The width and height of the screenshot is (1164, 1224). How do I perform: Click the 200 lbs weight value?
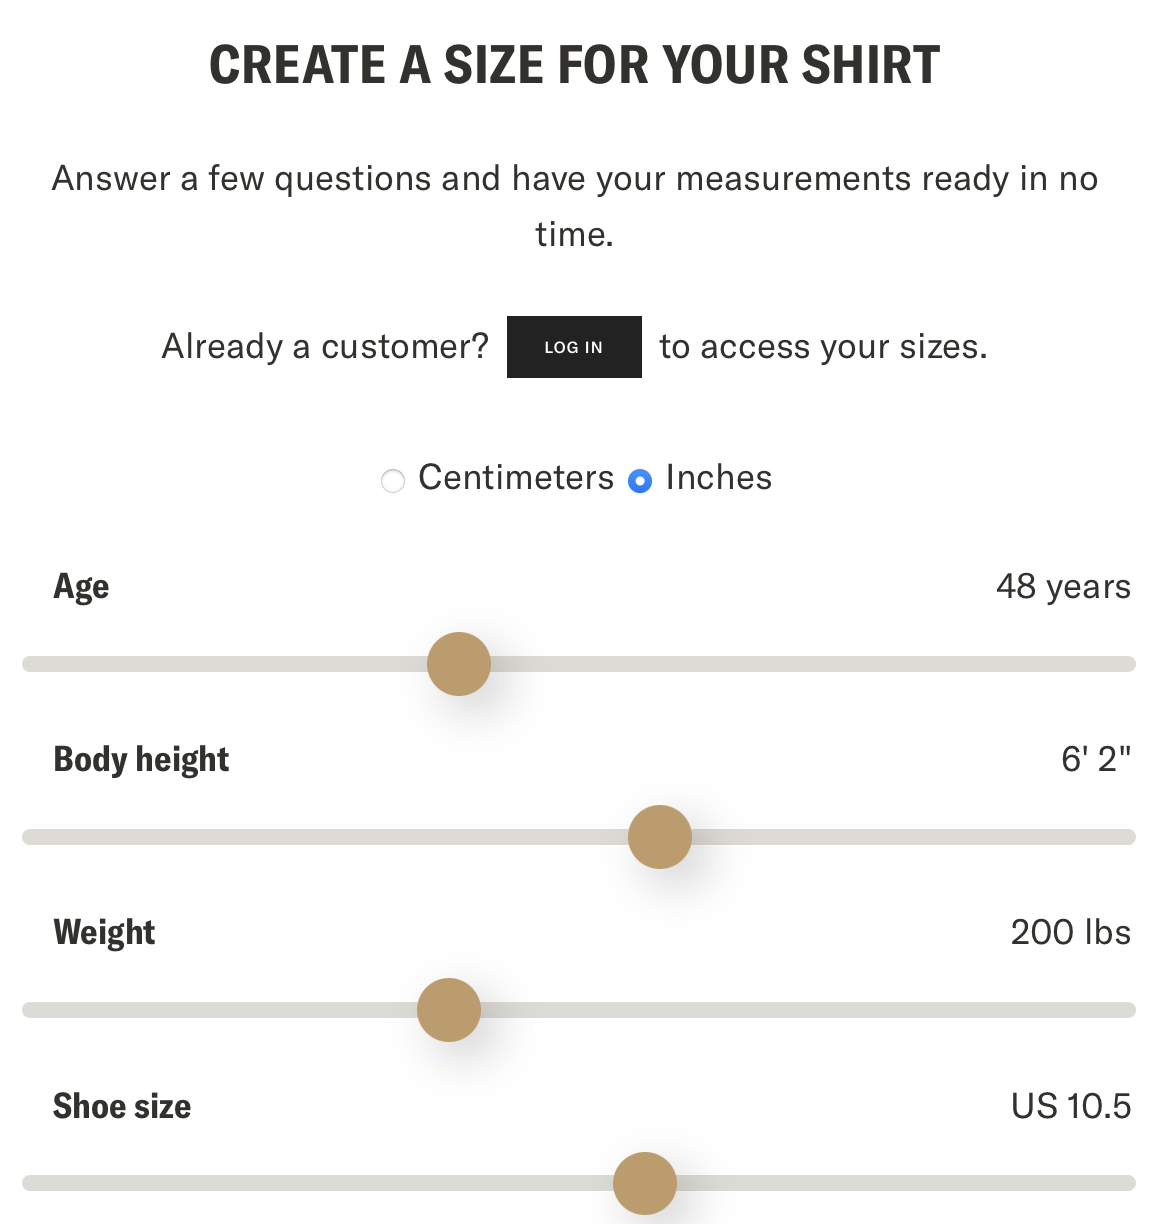click(1070, 933)
